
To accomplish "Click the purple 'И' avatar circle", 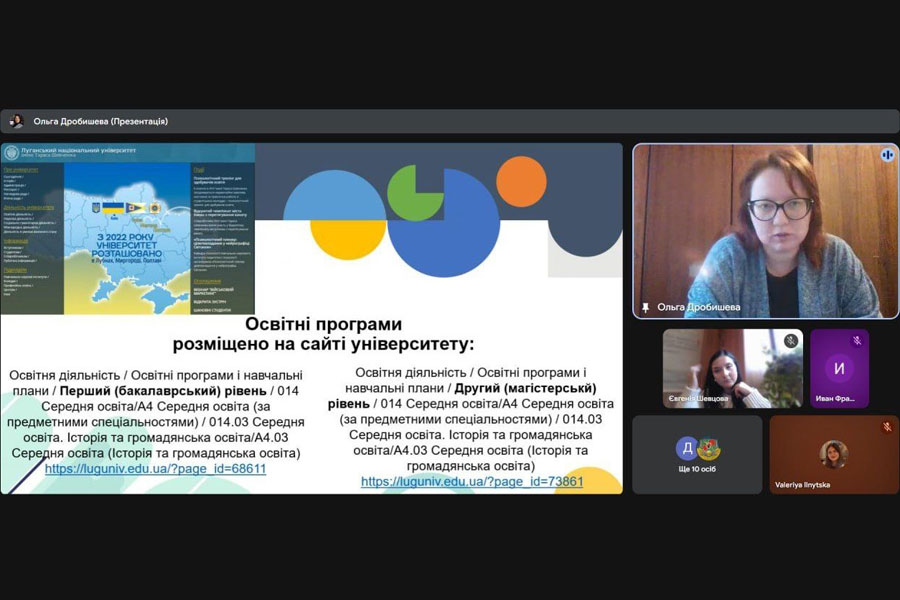I will pos(839,369).
